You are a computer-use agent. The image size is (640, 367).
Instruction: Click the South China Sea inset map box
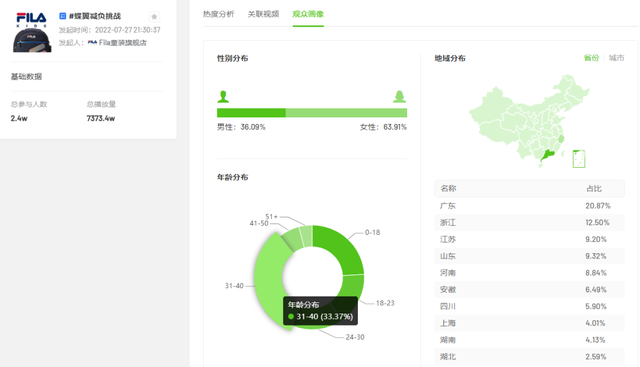pyautogui.click(x=579, y=159)
